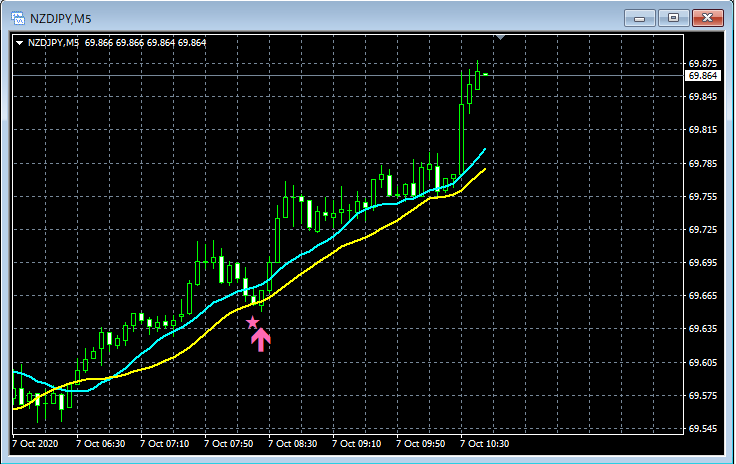The width and height of the screenshot is (736, 464).
Task: Select the tall bullish candle at 10:30
Action: tap(461, 138)
